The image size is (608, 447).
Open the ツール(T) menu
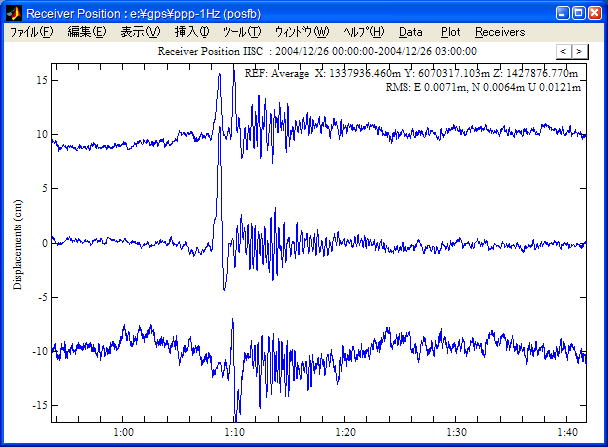tap(241, 32)
